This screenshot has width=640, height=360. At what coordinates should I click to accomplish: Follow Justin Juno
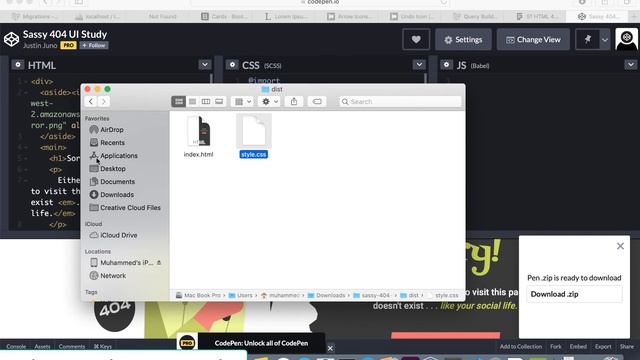[94, 45]
